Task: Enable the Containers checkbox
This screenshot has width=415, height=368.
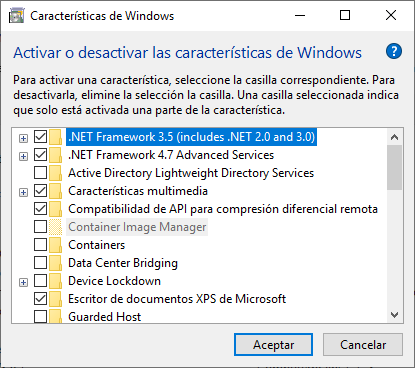Action: [40, 245]
